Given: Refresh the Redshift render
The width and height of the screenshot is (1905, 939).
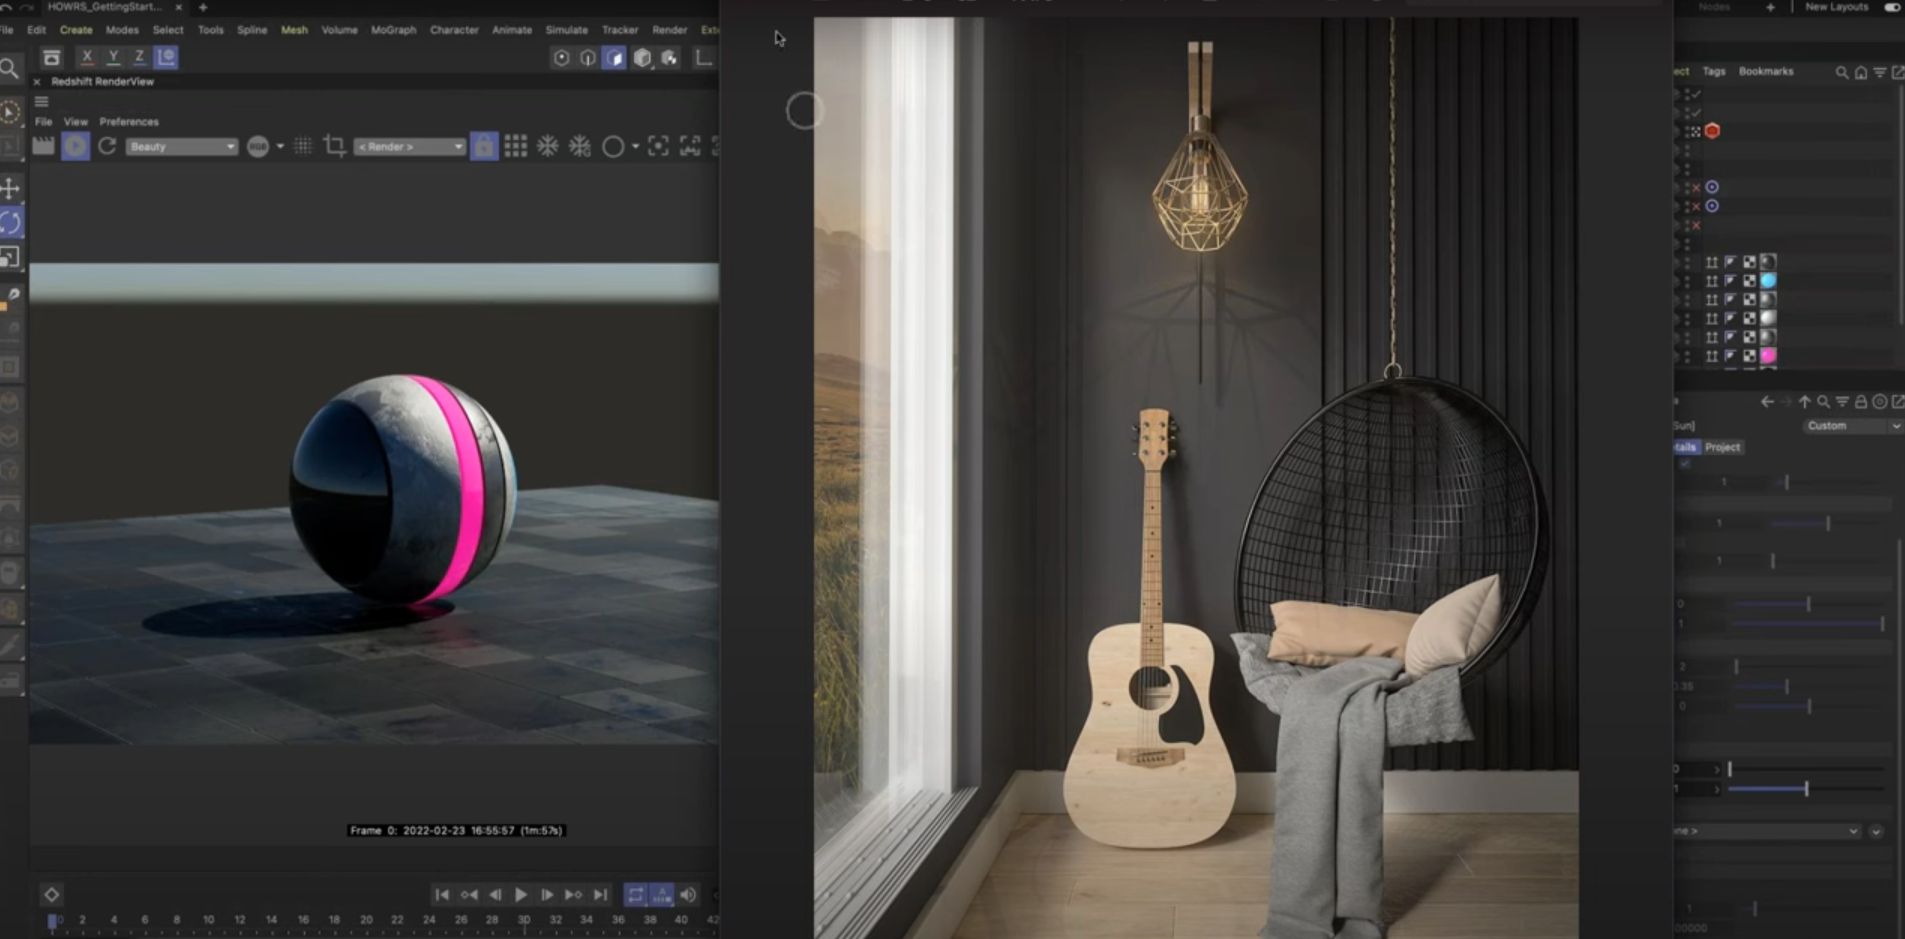Looking at the screenshot, I should (x=106, y=146).
